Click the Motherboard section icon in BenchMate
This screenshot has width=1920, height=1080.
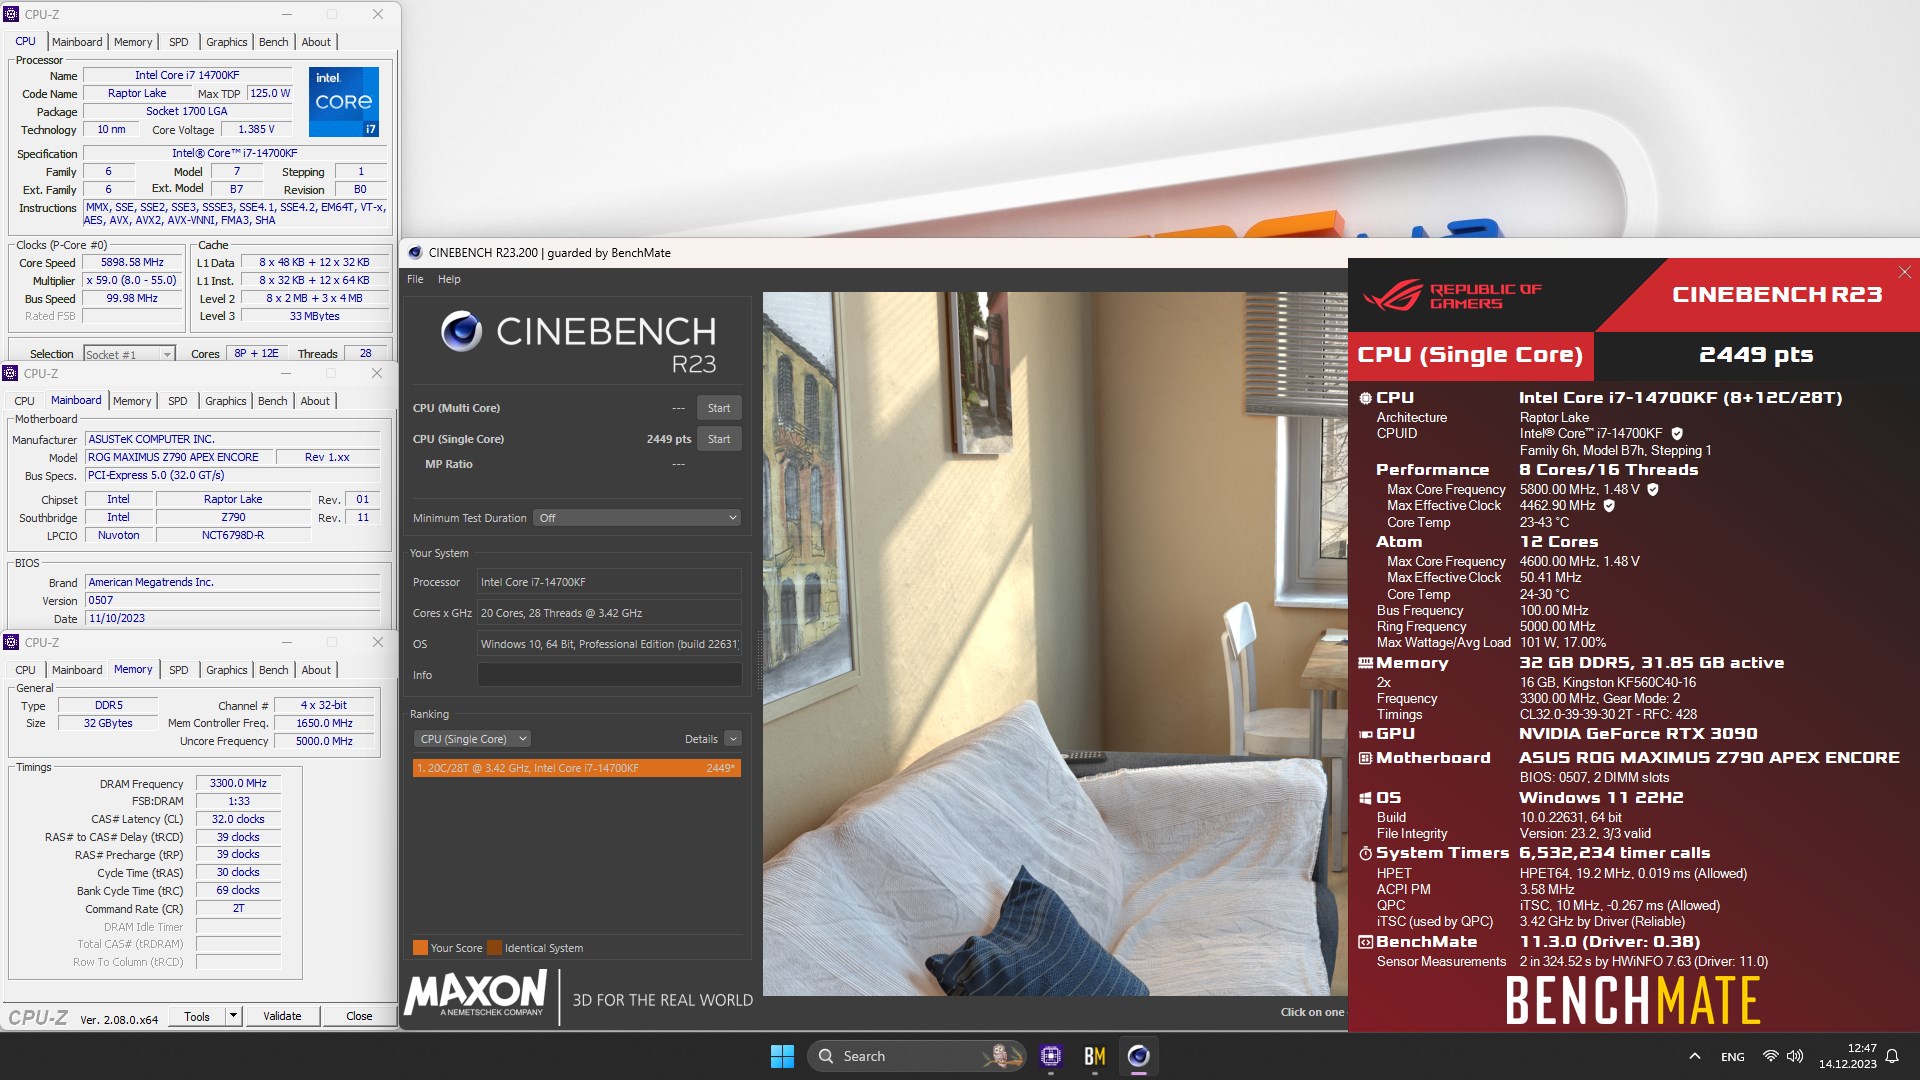(1365, 758)
